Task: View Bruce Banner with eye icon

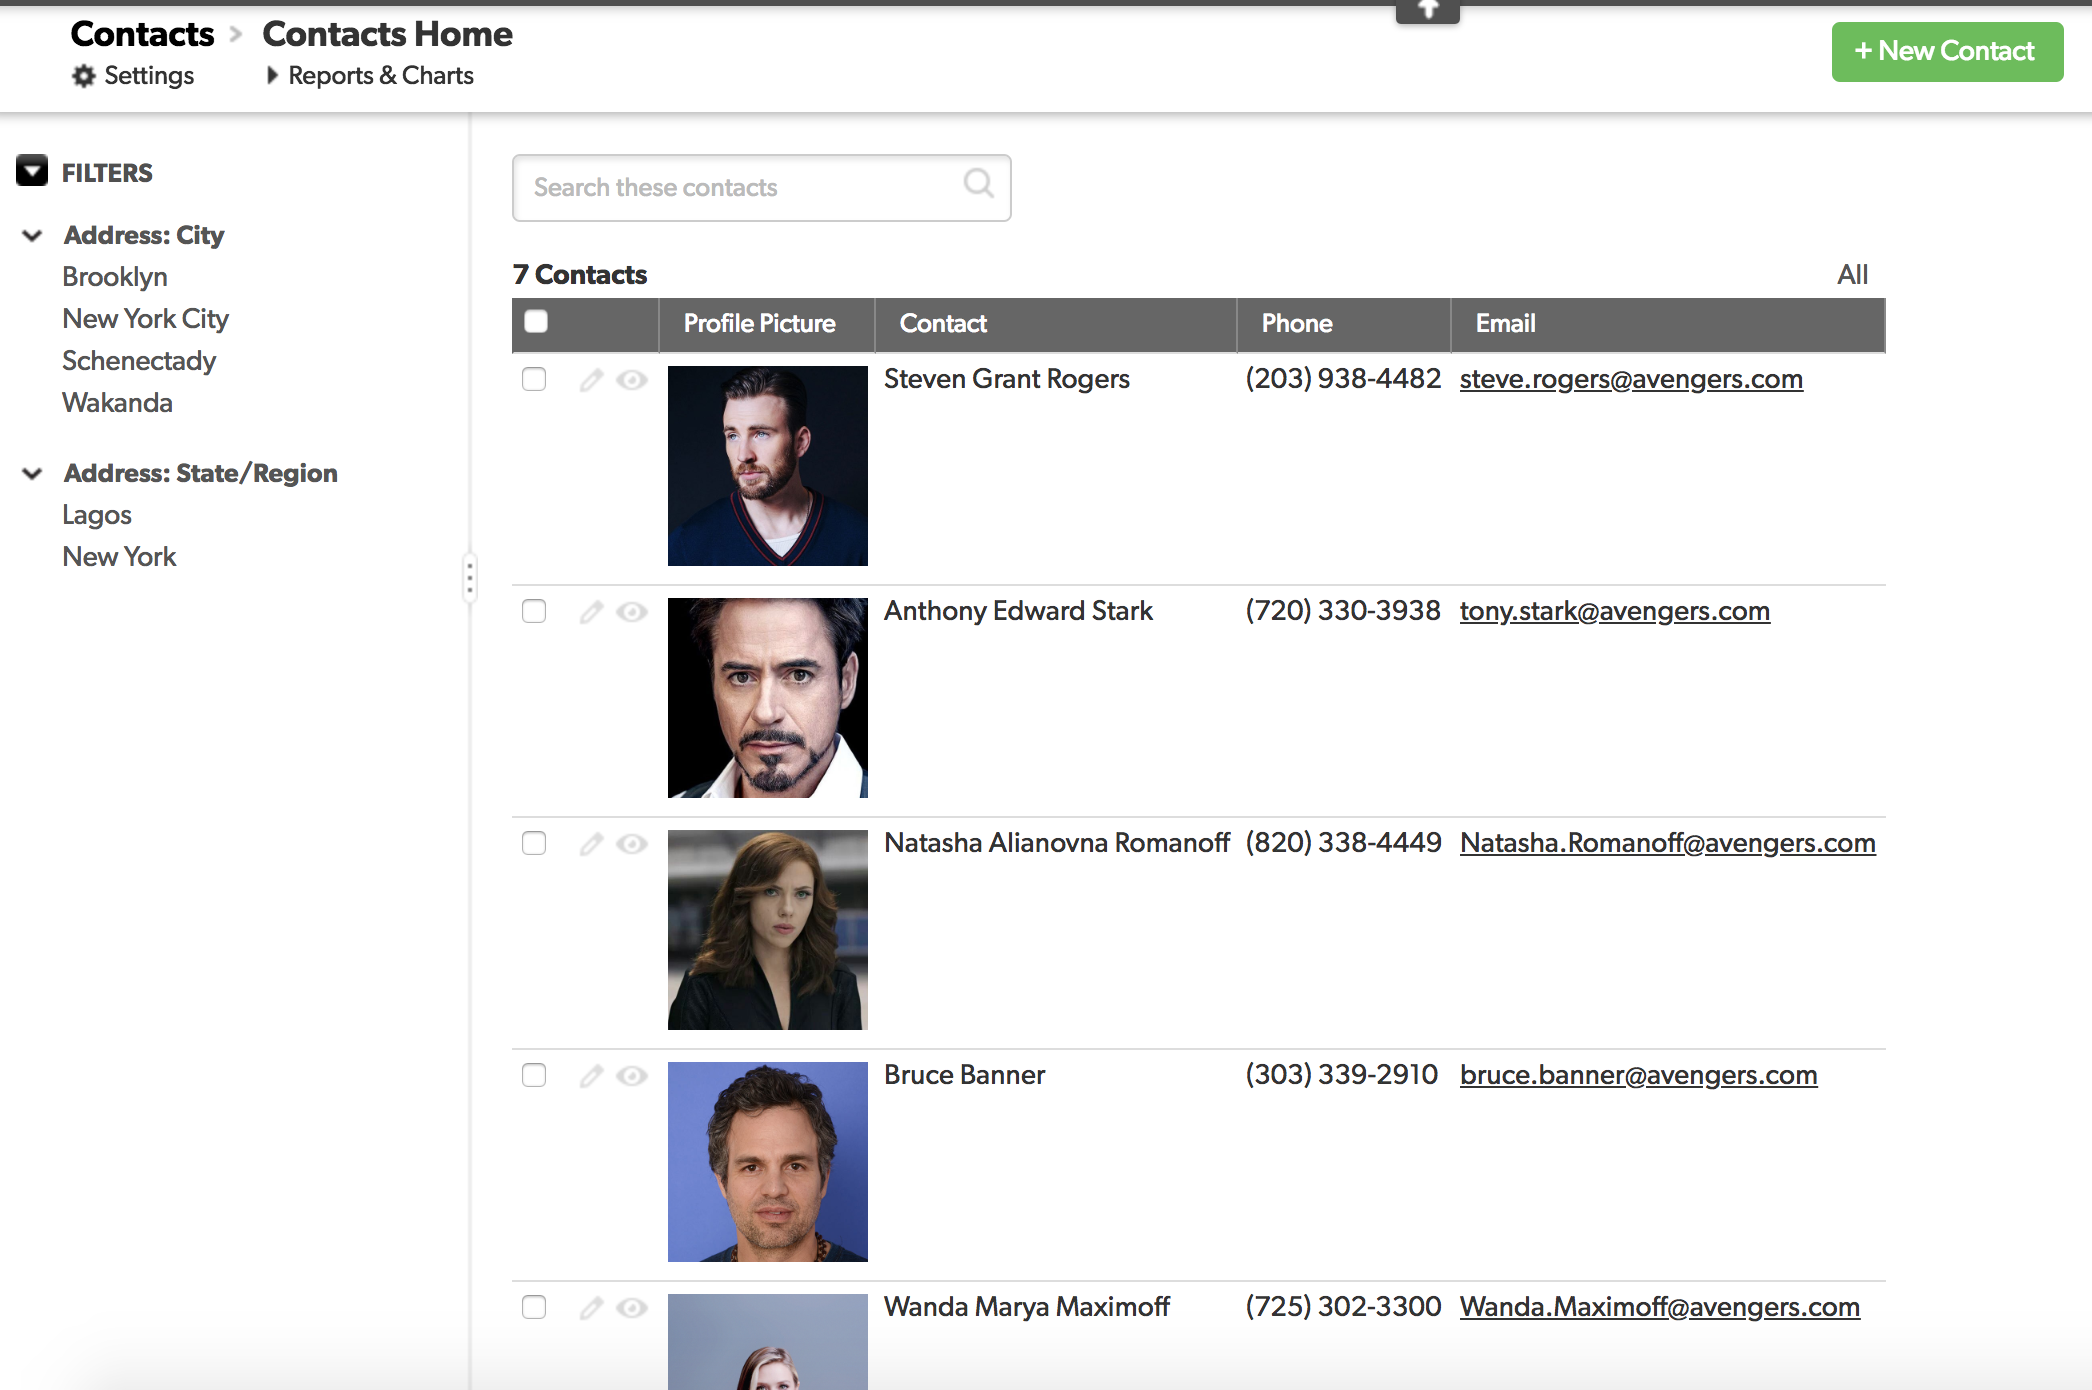Action: click(x=632, y=1076)
